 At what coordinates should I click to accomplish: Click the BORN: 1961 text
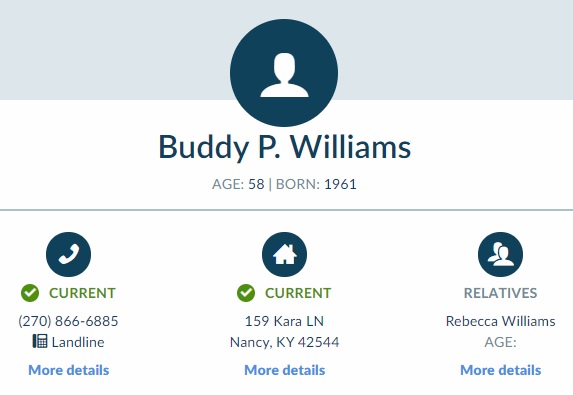pos(316,184)
